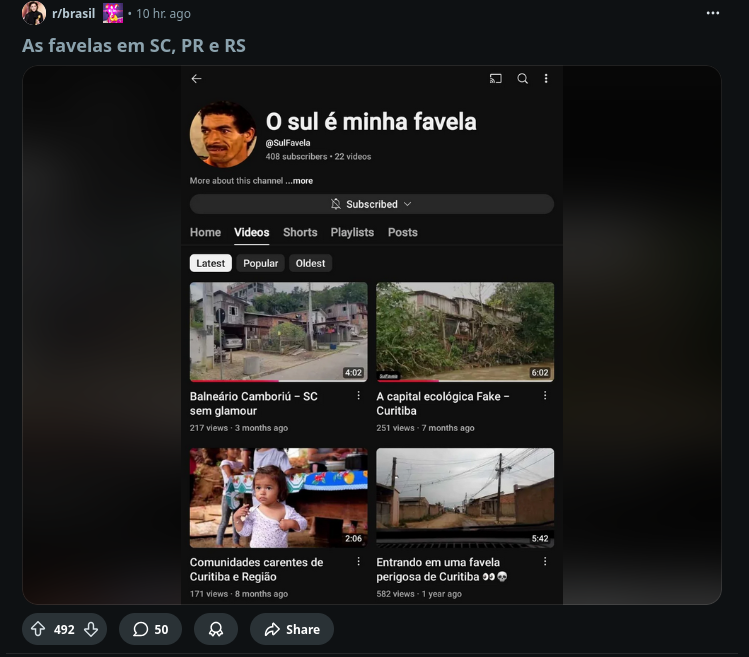The width and height of the screenshot is (749, 657).
Task: Click the r/brasil subreddit link
Action: click(74, 13)
